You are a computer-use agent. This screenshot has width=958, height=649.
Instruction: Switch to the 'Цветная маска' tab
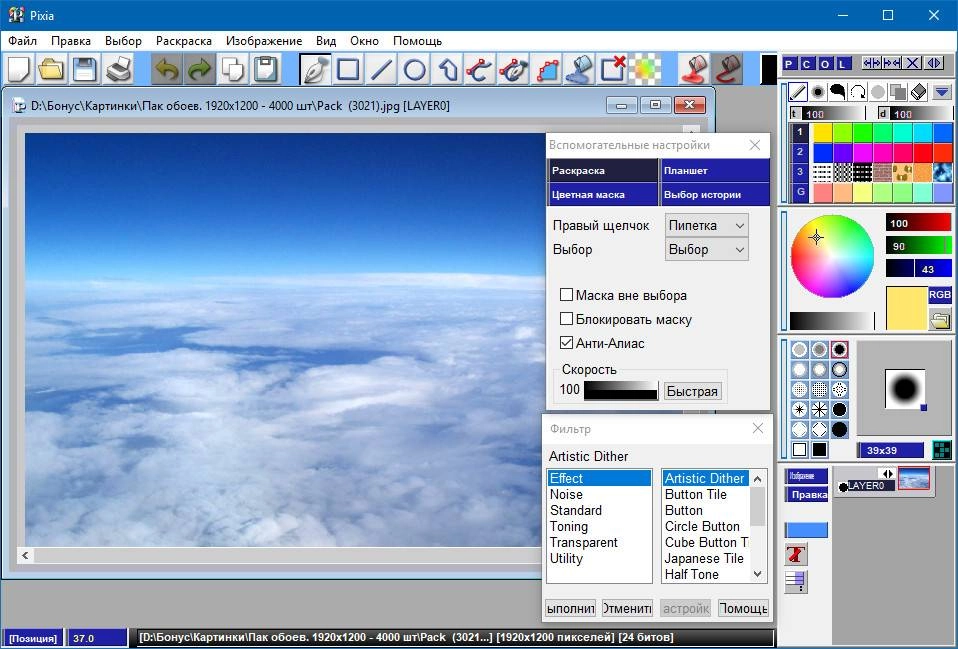pyautogui.click(x=602, y=194)
